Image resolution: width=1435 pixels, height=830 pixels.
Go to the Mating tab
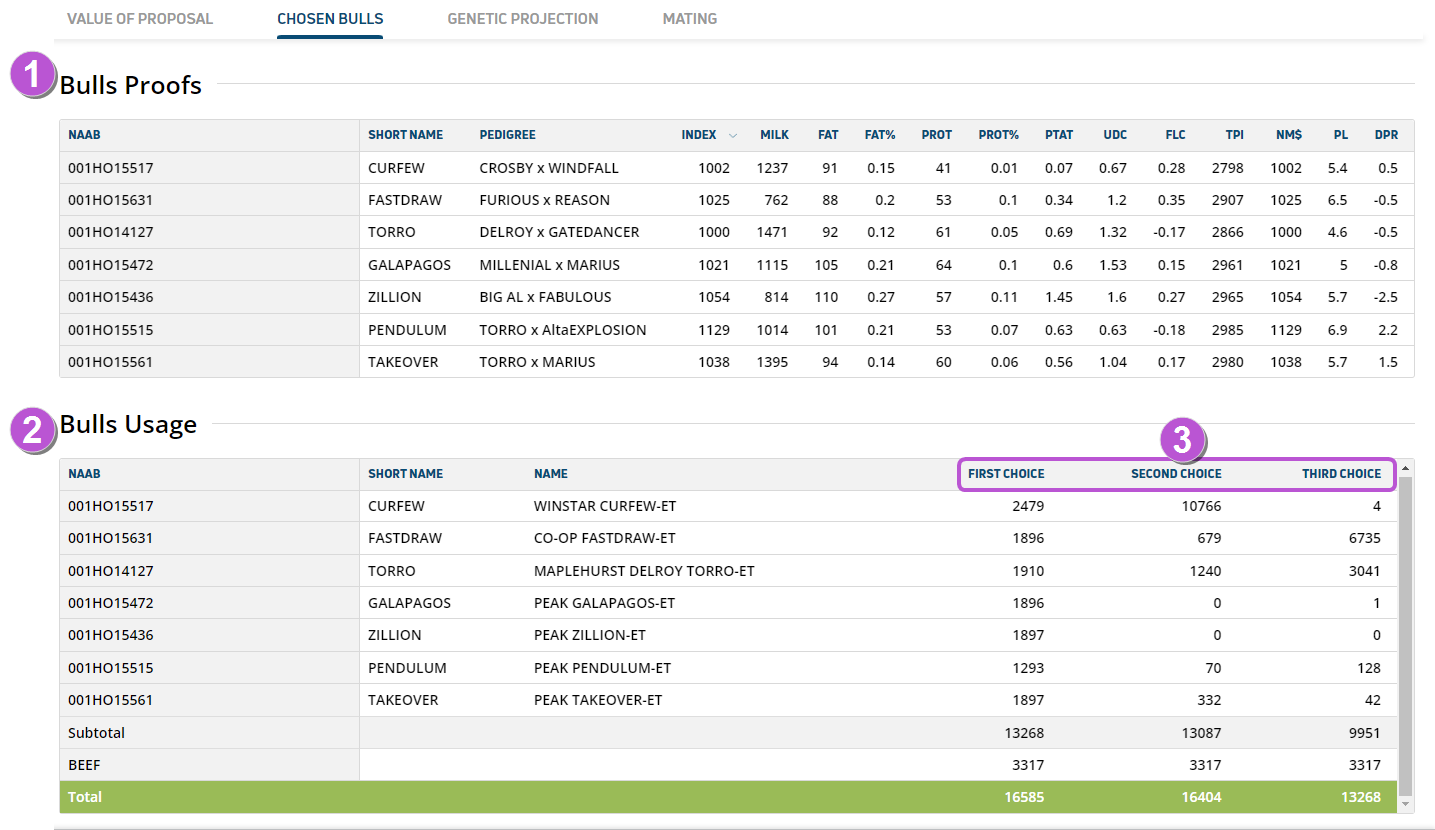689,19
